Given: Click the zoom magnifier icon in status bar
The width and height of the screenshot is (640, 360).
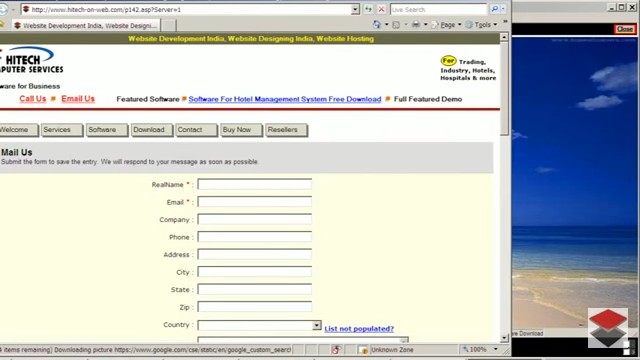Looking at the screenshot, I should 465,349.
